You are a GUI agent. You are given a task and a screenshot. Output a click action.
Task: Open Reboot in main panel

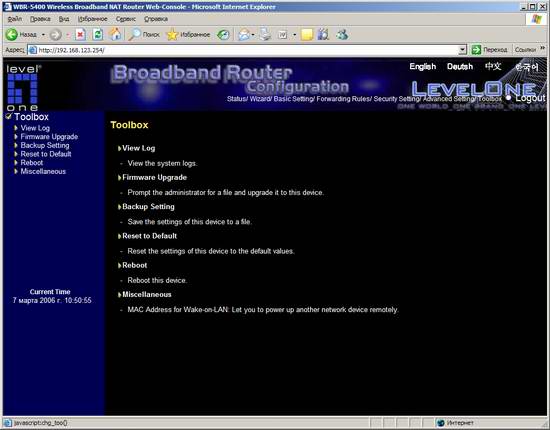134,266
